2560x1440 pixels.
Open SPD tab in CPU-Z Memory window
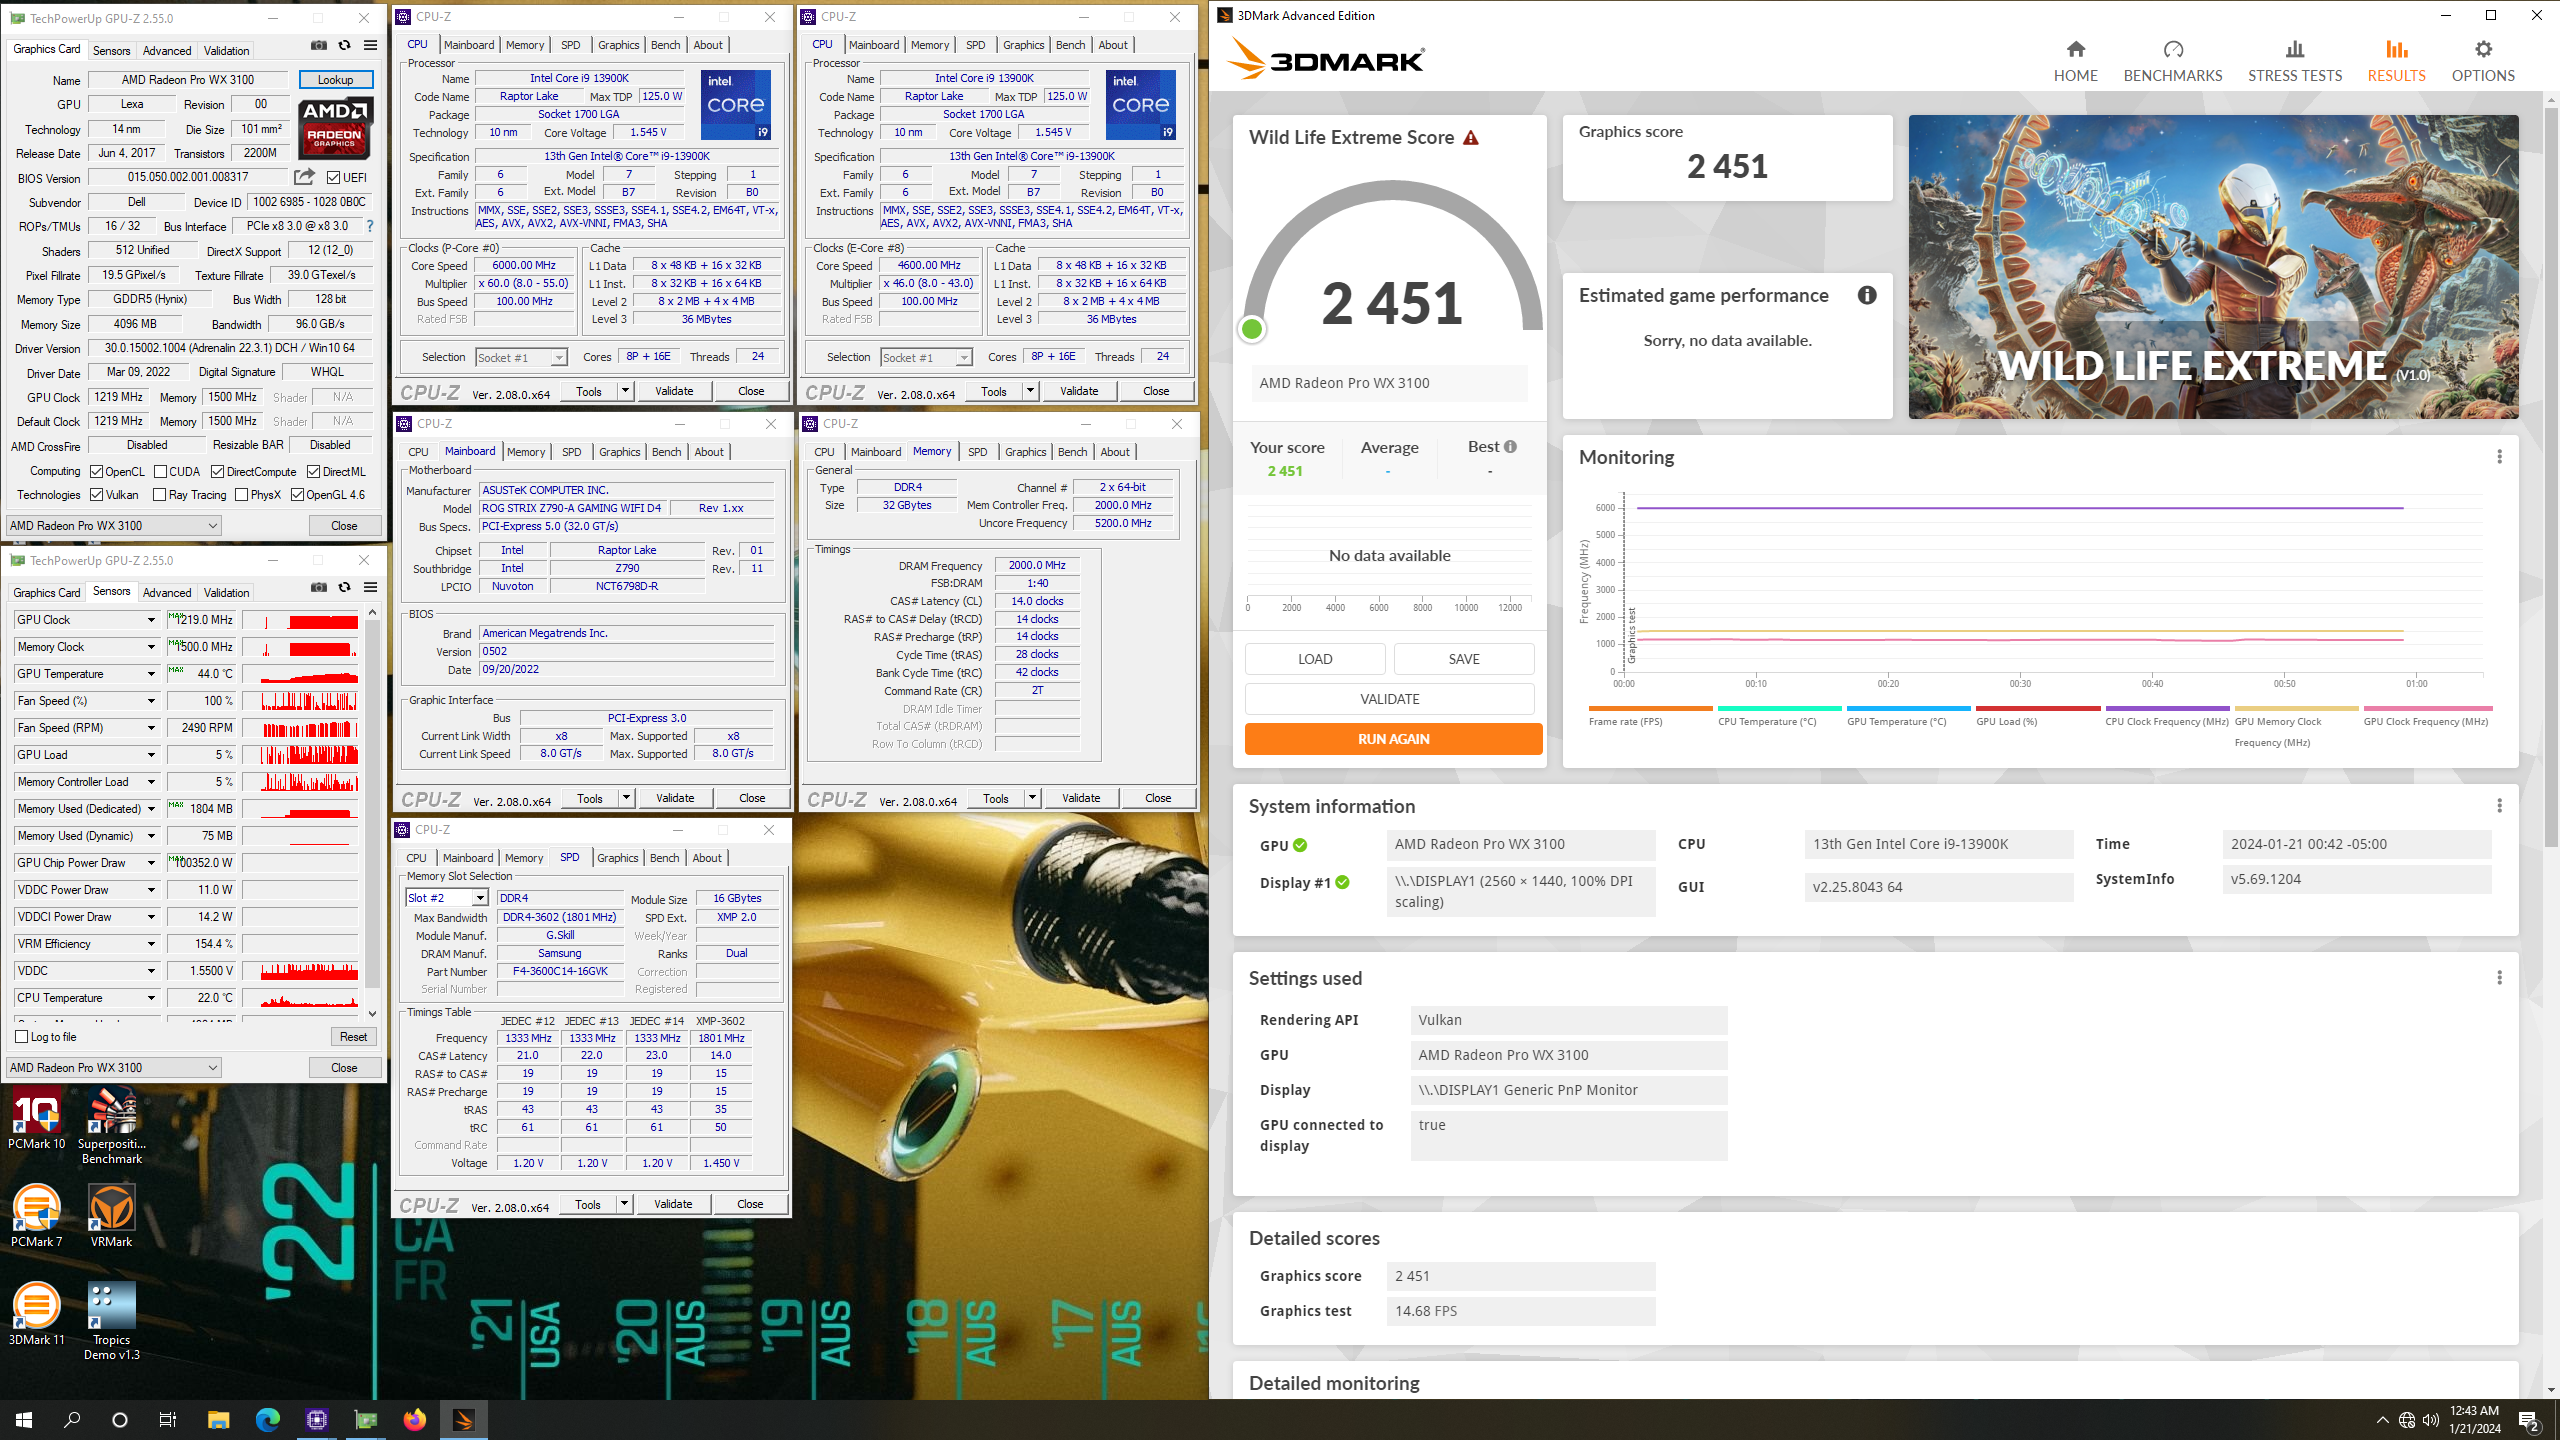coord(977,452)
